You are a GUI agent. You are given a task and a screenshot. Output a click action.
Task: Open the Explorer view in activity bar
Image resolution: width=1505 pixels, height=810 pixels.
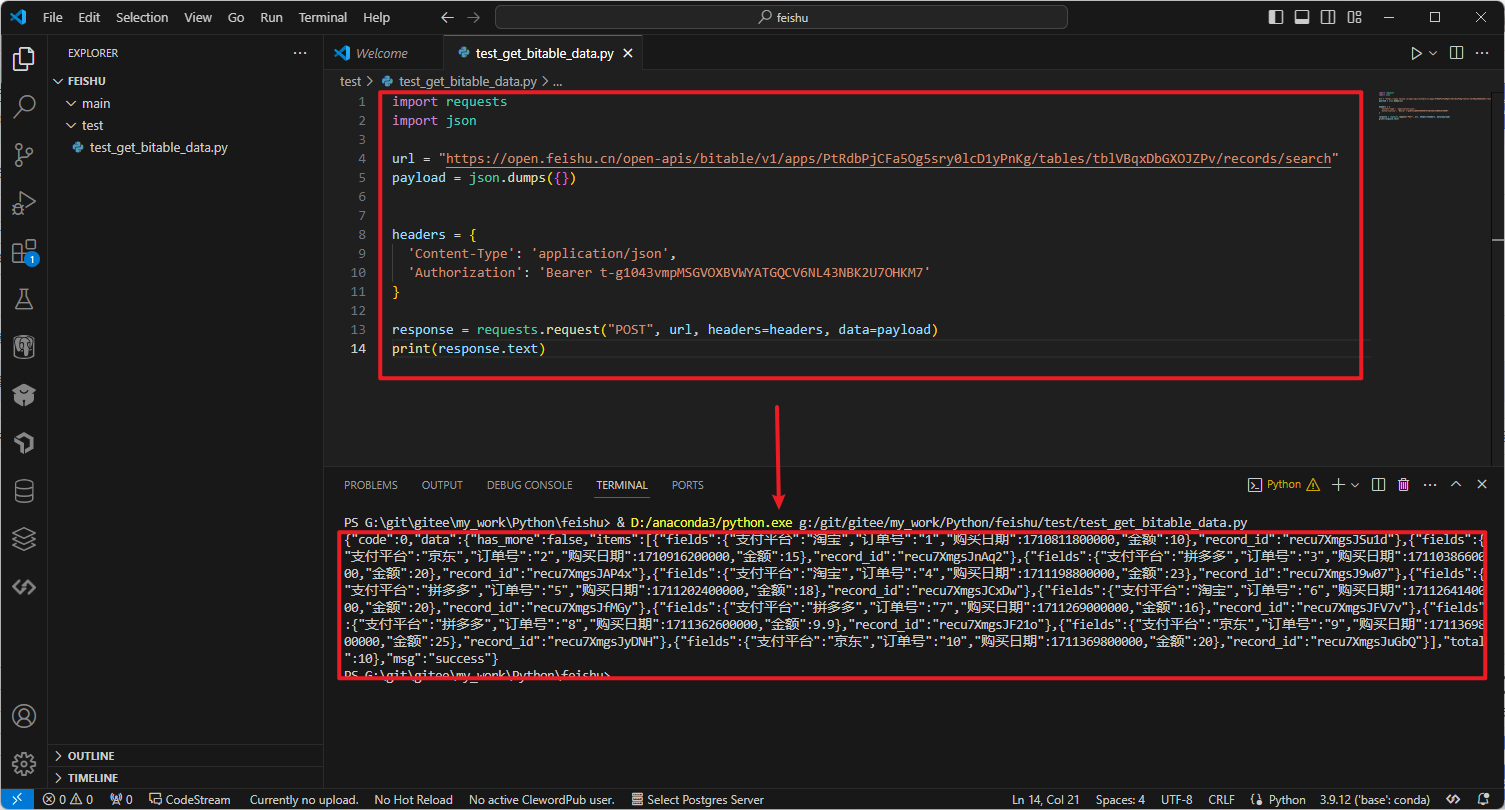point(24,59)
